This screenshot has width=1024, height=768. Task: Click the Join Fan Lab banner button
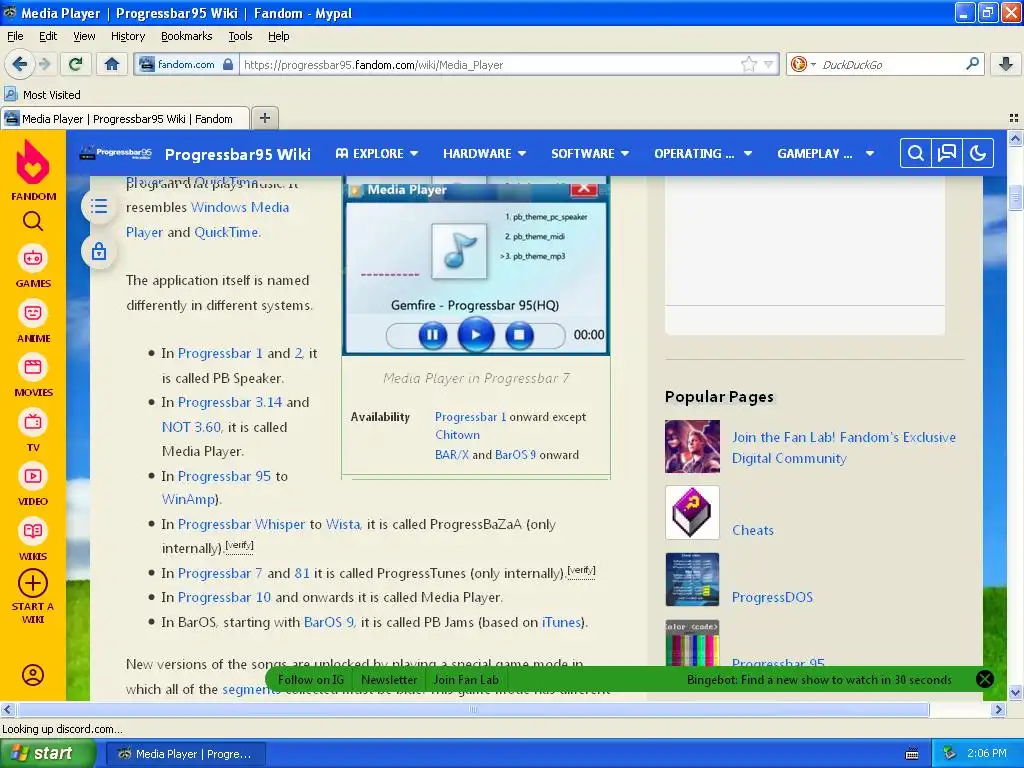click(466, 679)
